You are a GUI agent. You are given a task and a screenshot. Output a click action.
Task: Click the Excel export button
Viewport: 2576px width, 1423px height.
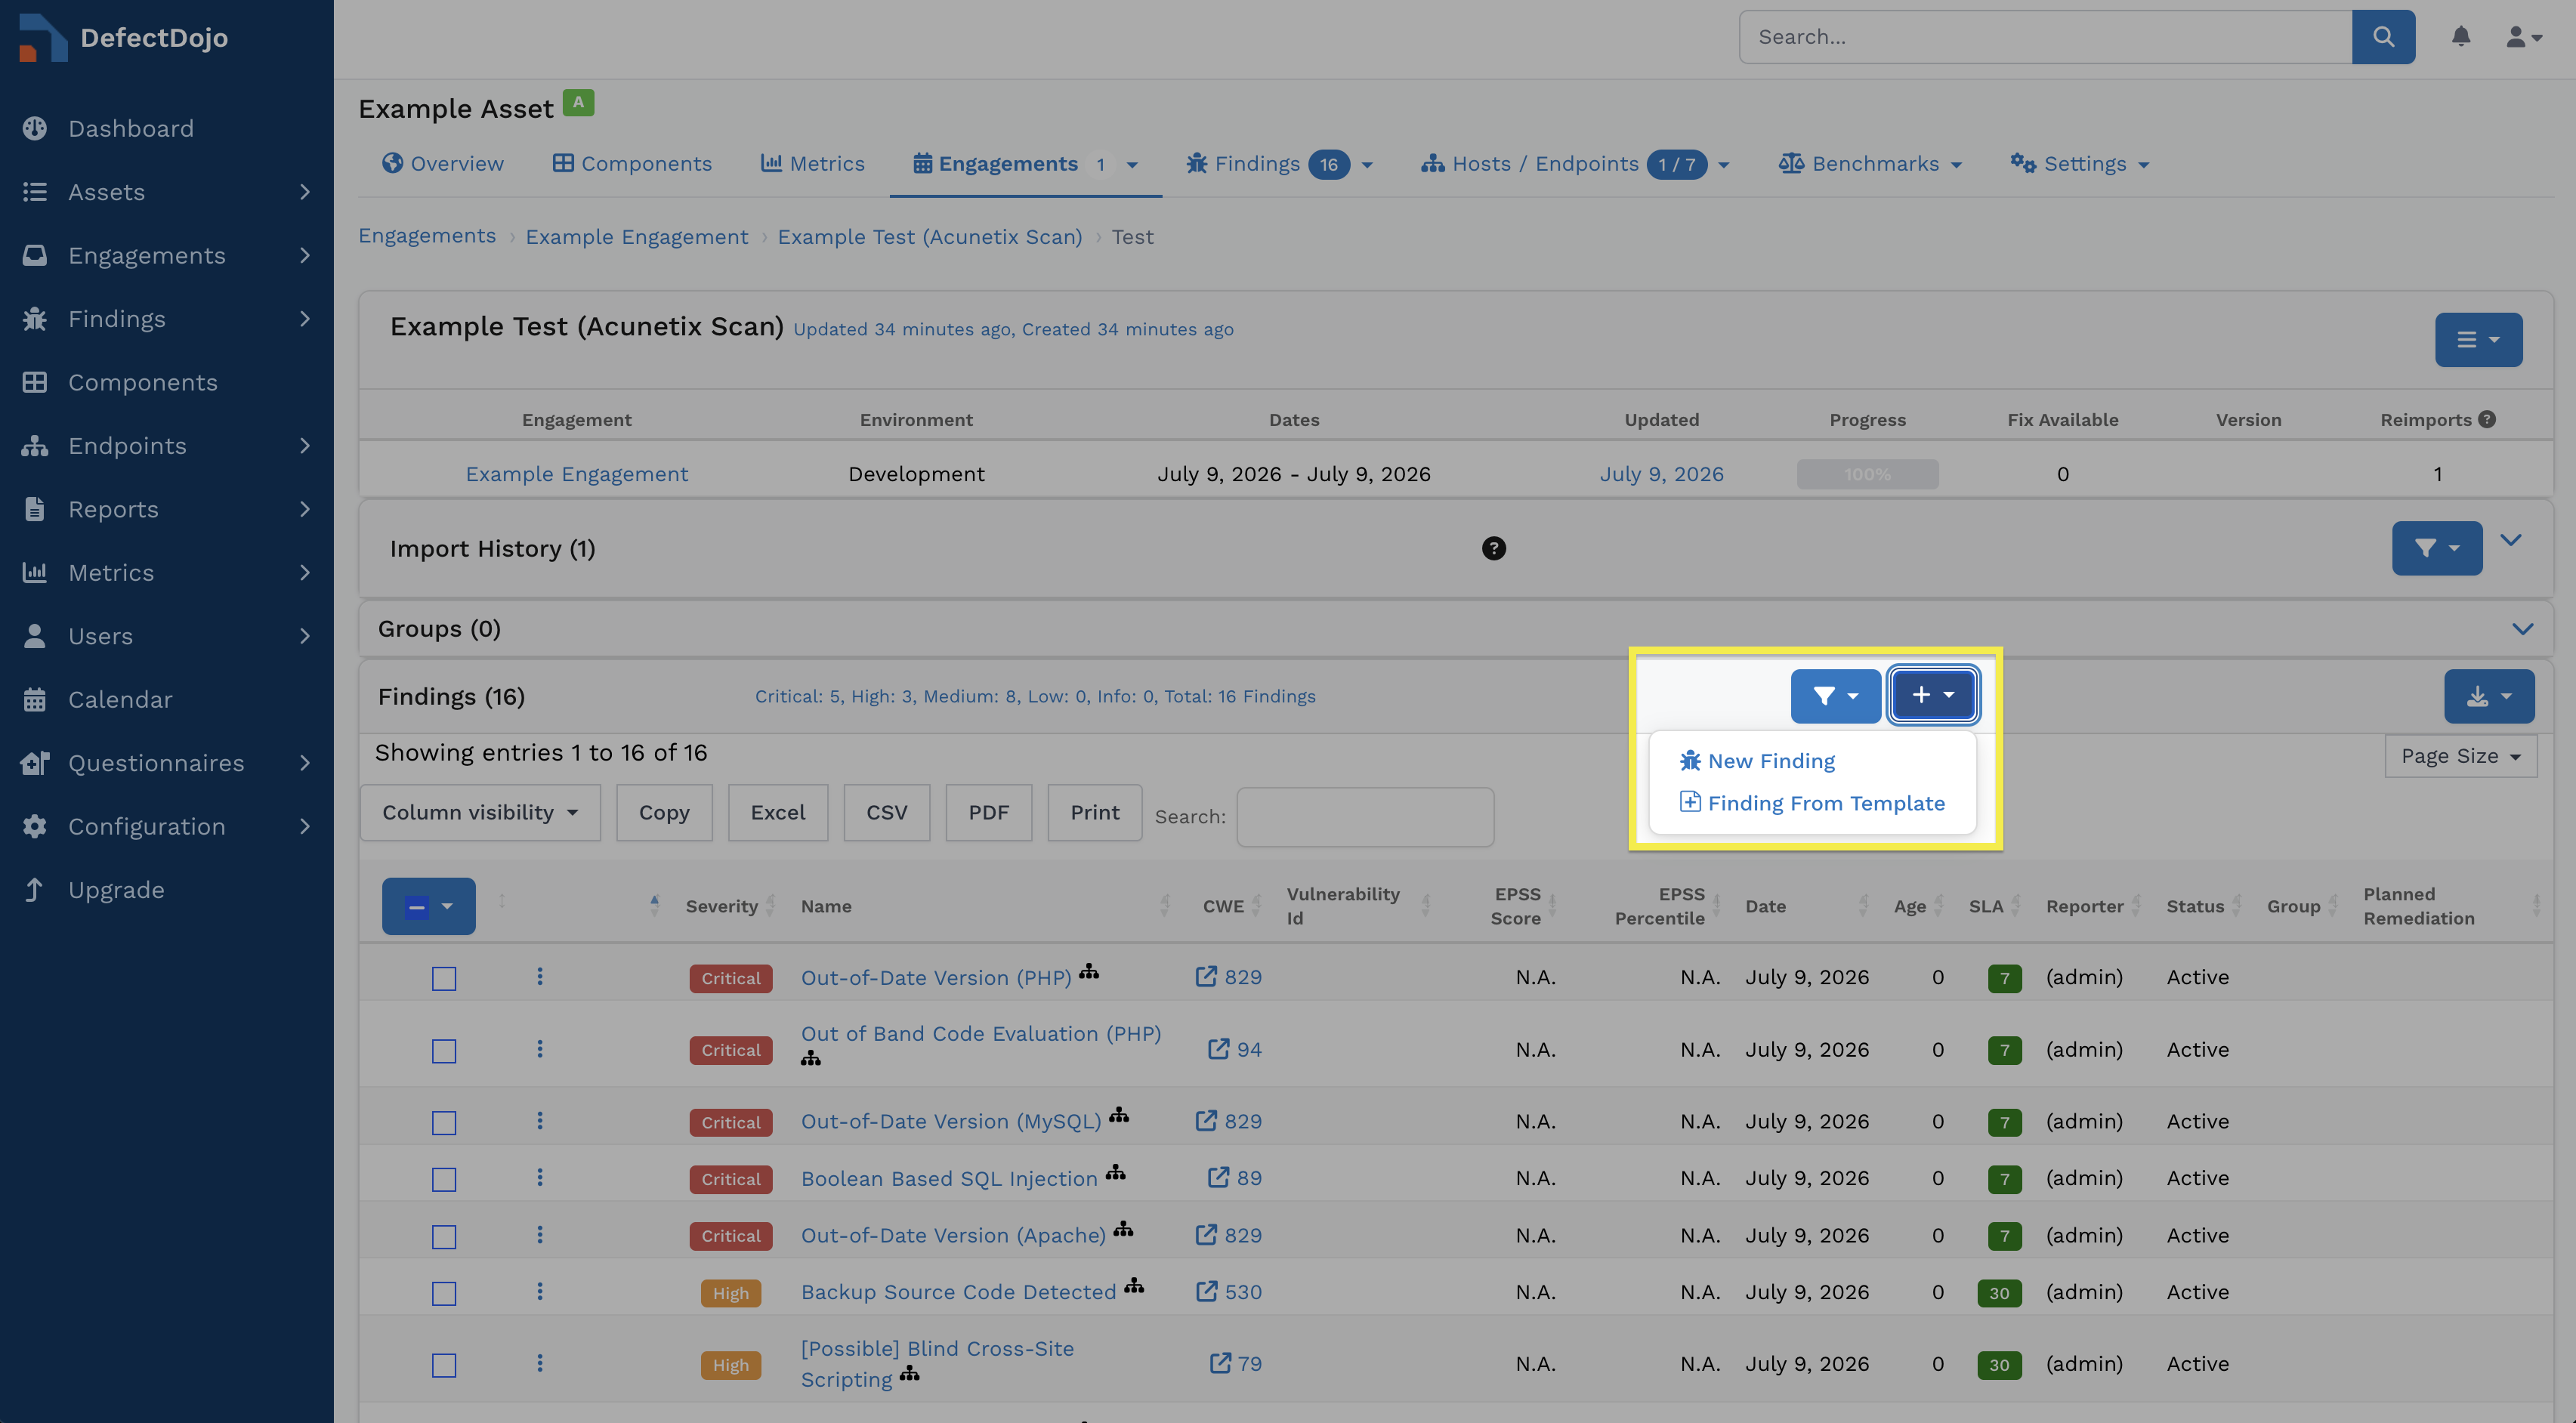coord(777,813)
